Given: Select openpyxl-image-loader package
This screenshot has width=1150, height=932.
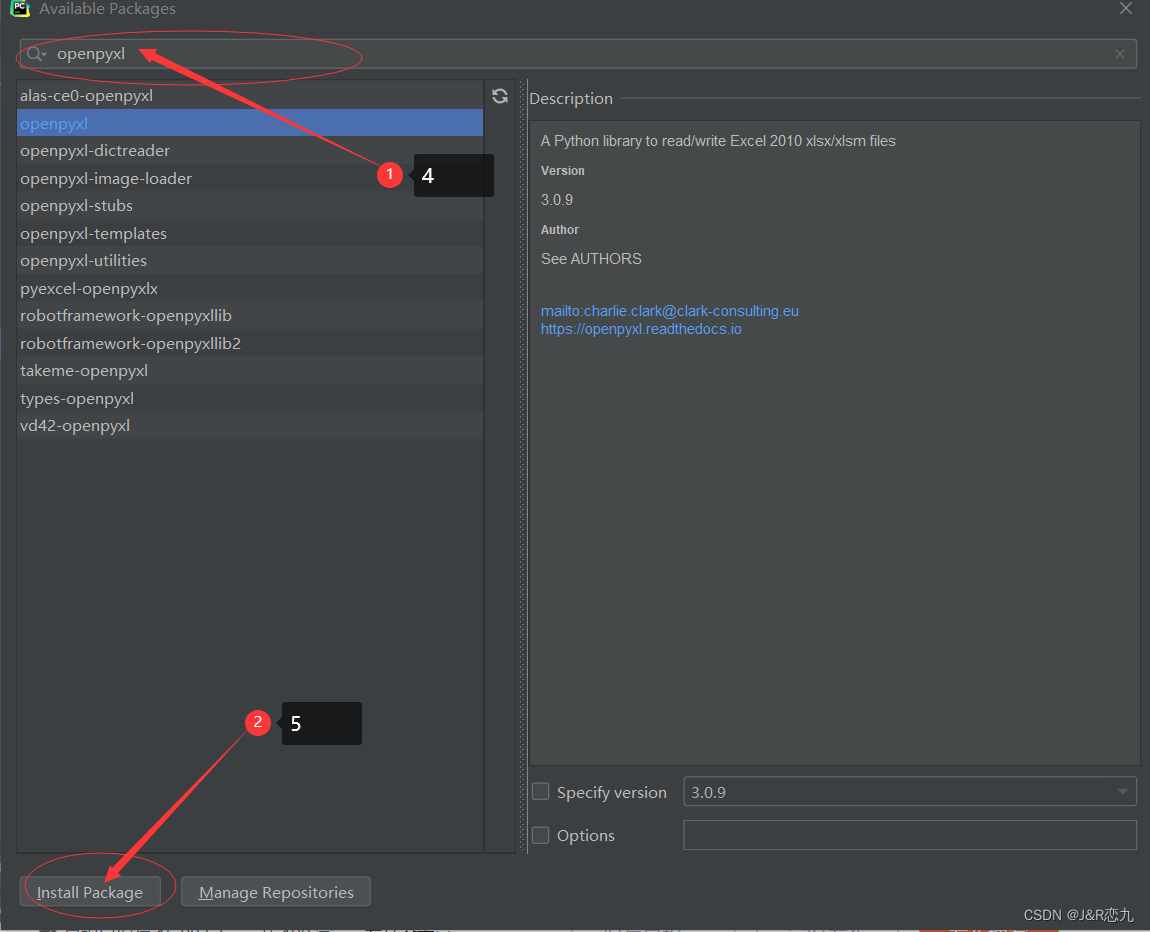Looking at the screenshot, I should point(250,178).
